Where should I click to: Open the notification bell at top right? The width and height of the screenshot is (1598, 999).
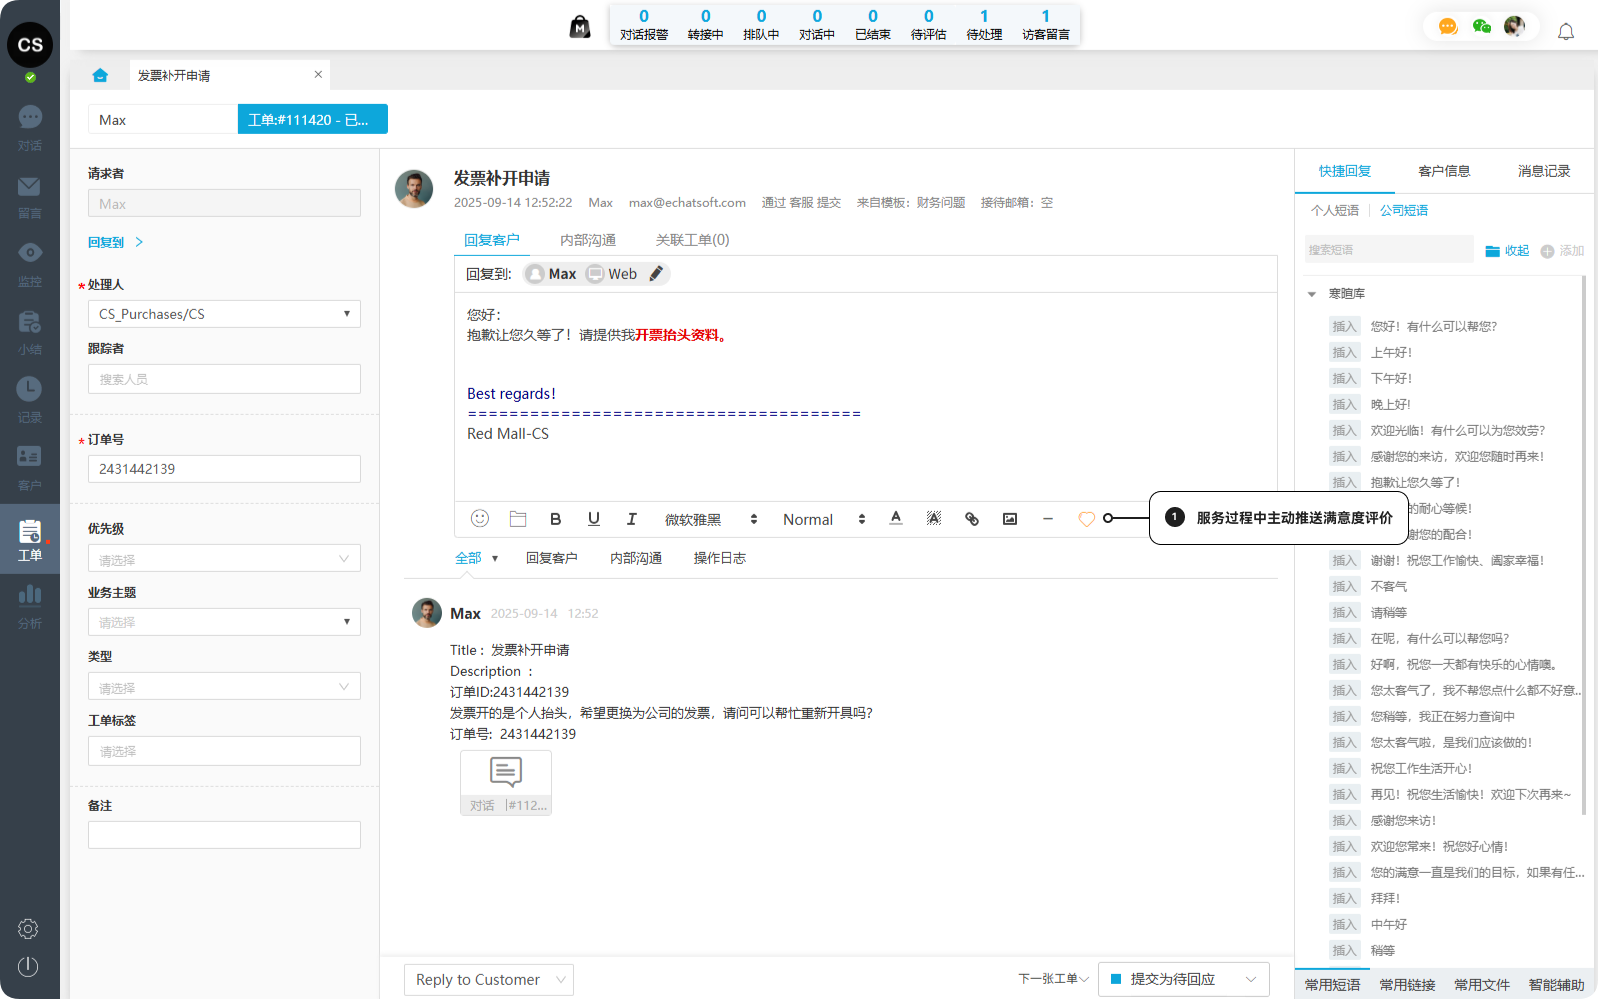click(1566, 32)
